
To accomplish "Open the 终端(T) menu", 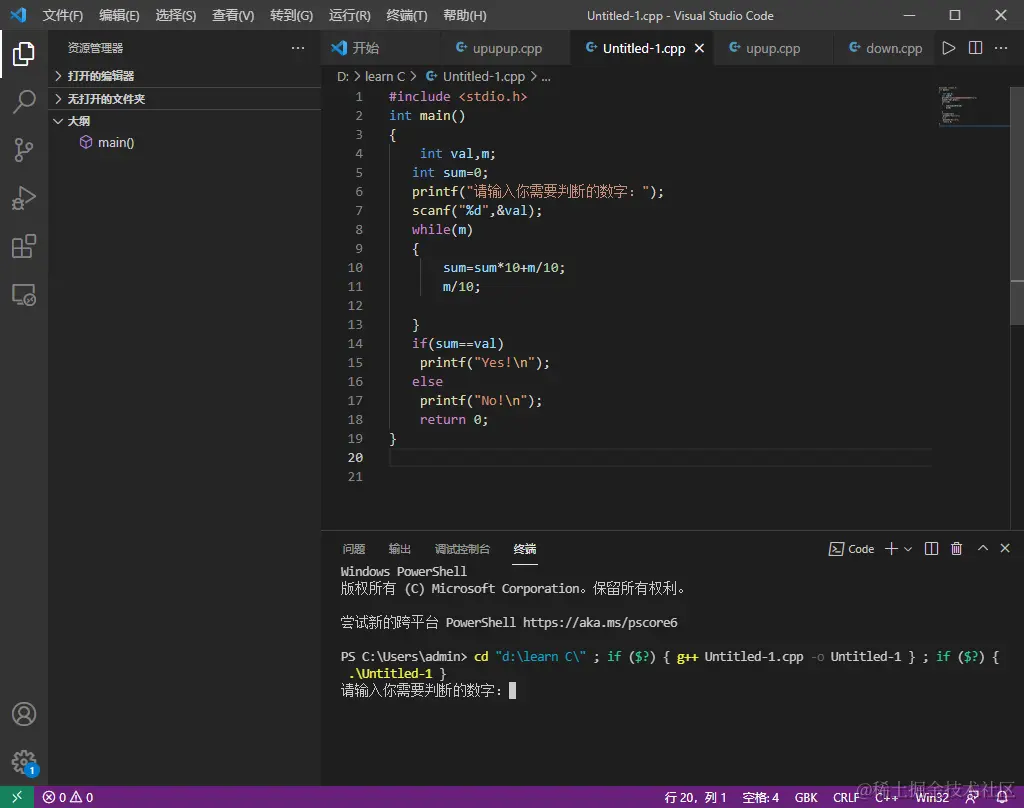I will tap(406, 15).
